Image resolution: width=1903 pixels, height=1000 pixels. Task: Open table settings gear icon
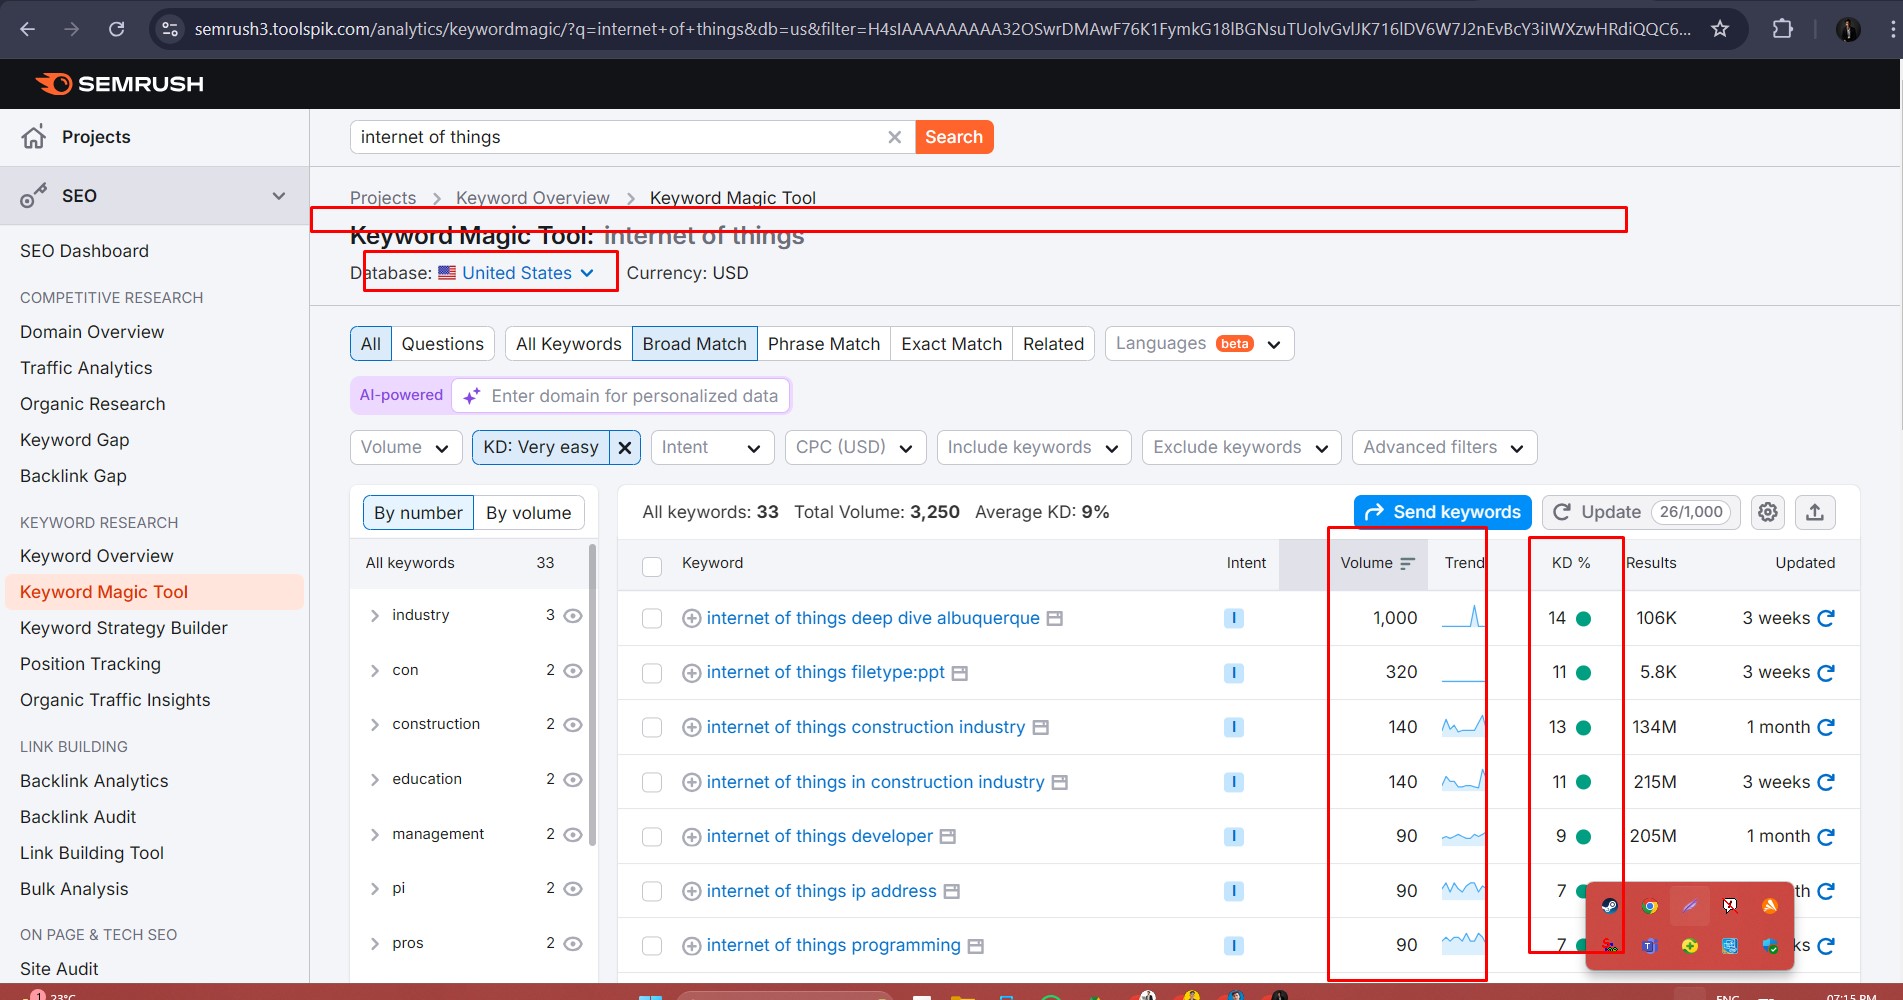tap(1768, 512)
